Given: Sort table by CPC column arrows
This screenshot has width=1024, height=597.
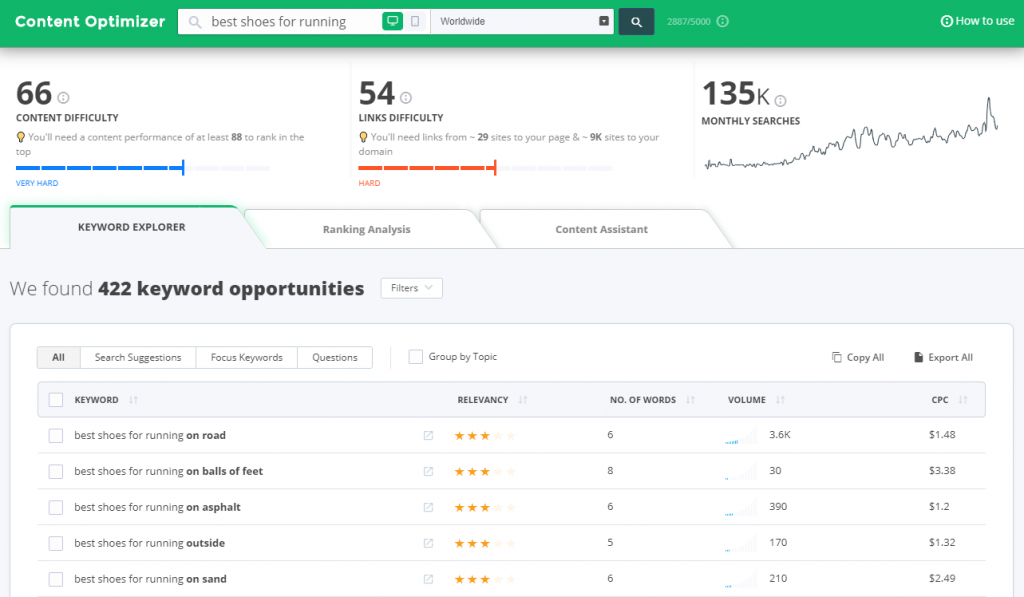Looking at the screenshot, I should pos(963,400).
